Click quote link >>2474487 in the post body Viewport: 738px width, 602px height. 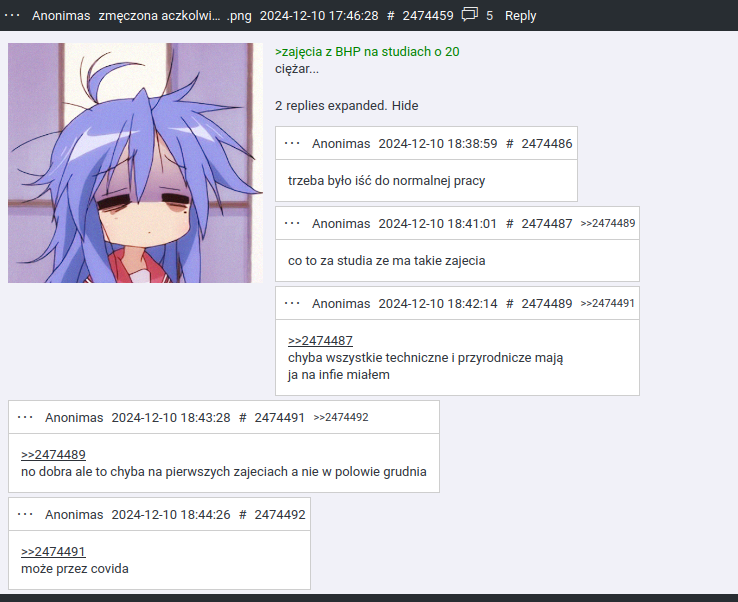[320, 340]
